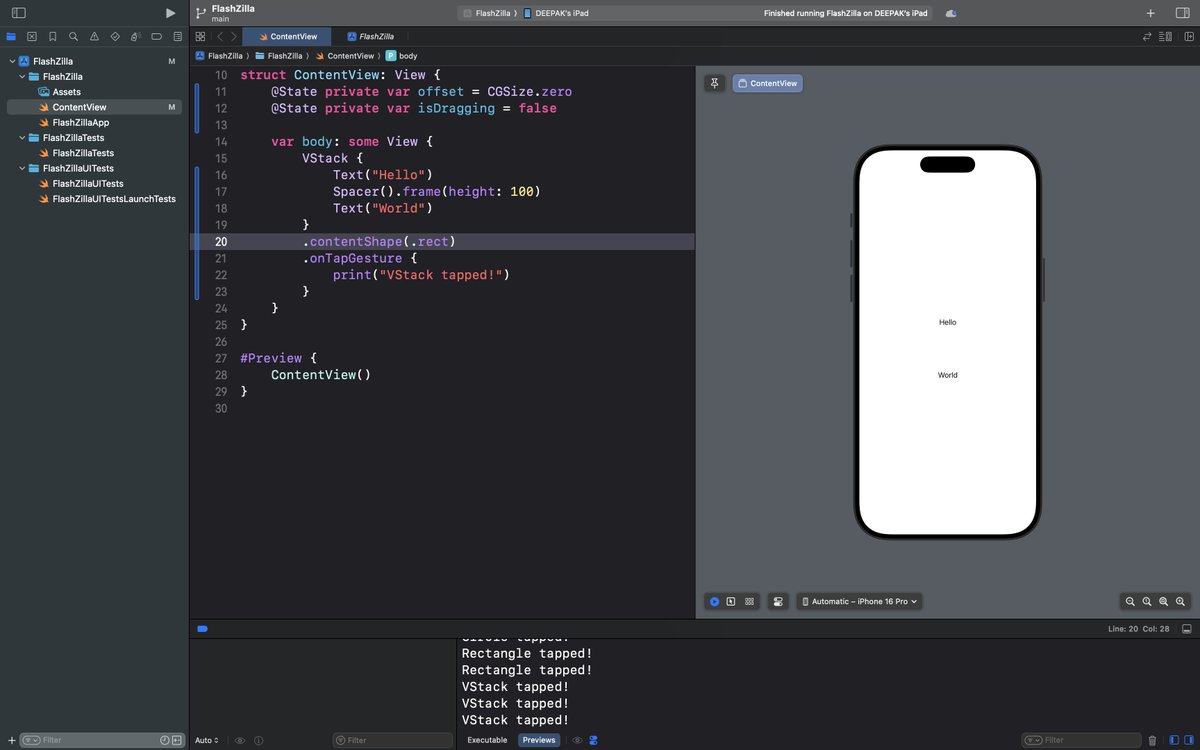Screen dimensions: 1200x750
Task: Go forward in editor history
Action: [234, 36]
